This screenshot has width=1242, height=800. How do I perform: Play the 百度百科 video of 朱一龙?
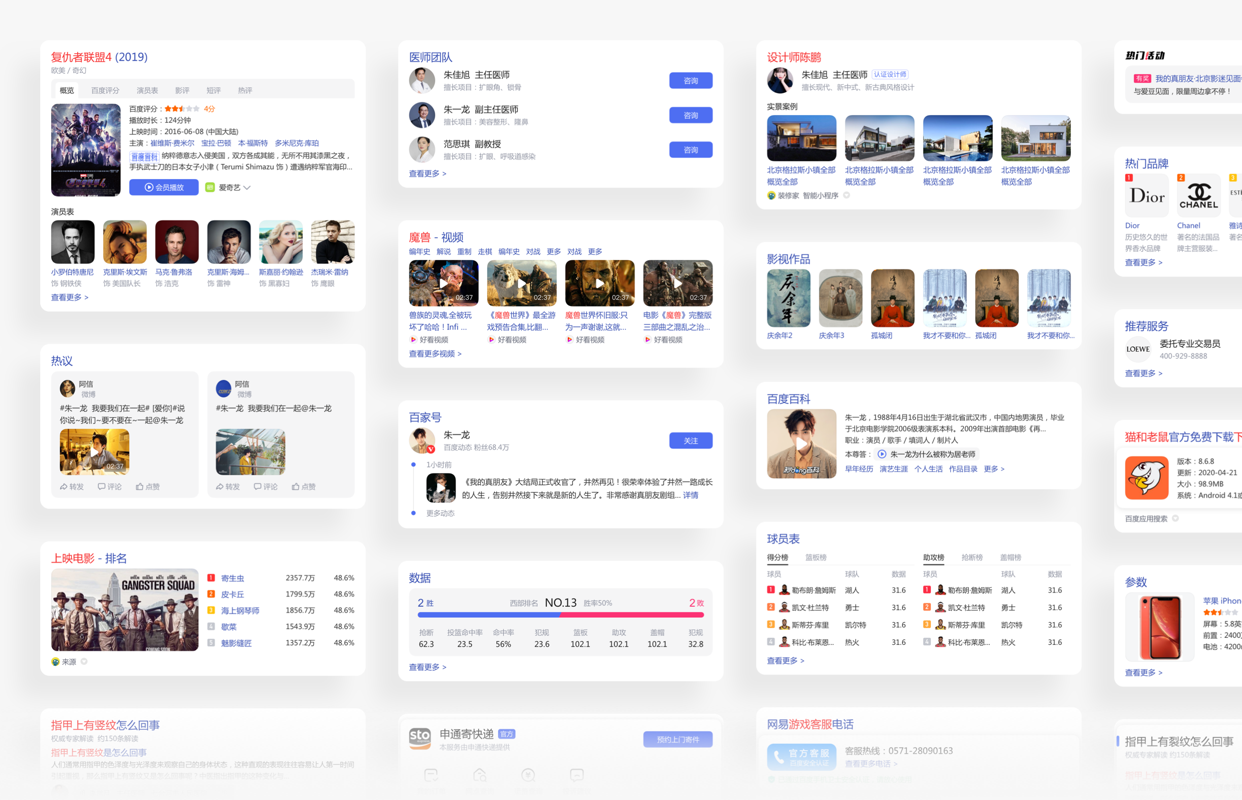(x=802, y=444)
